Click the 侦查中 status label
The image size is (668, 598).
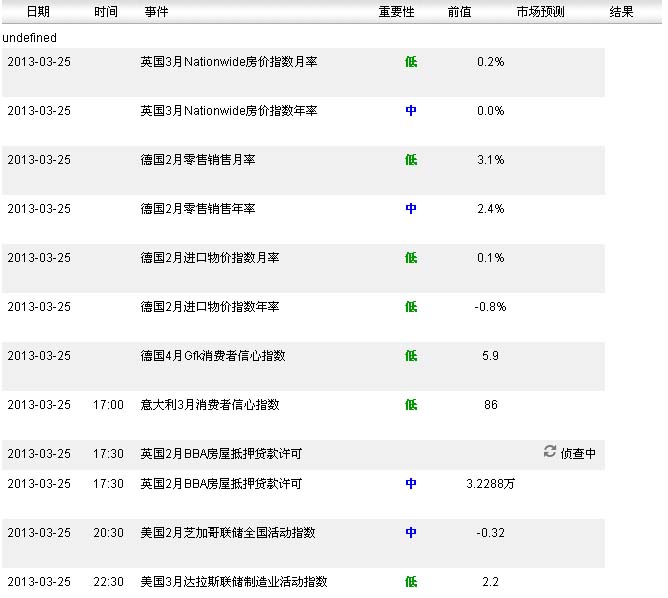coord(578,454)
